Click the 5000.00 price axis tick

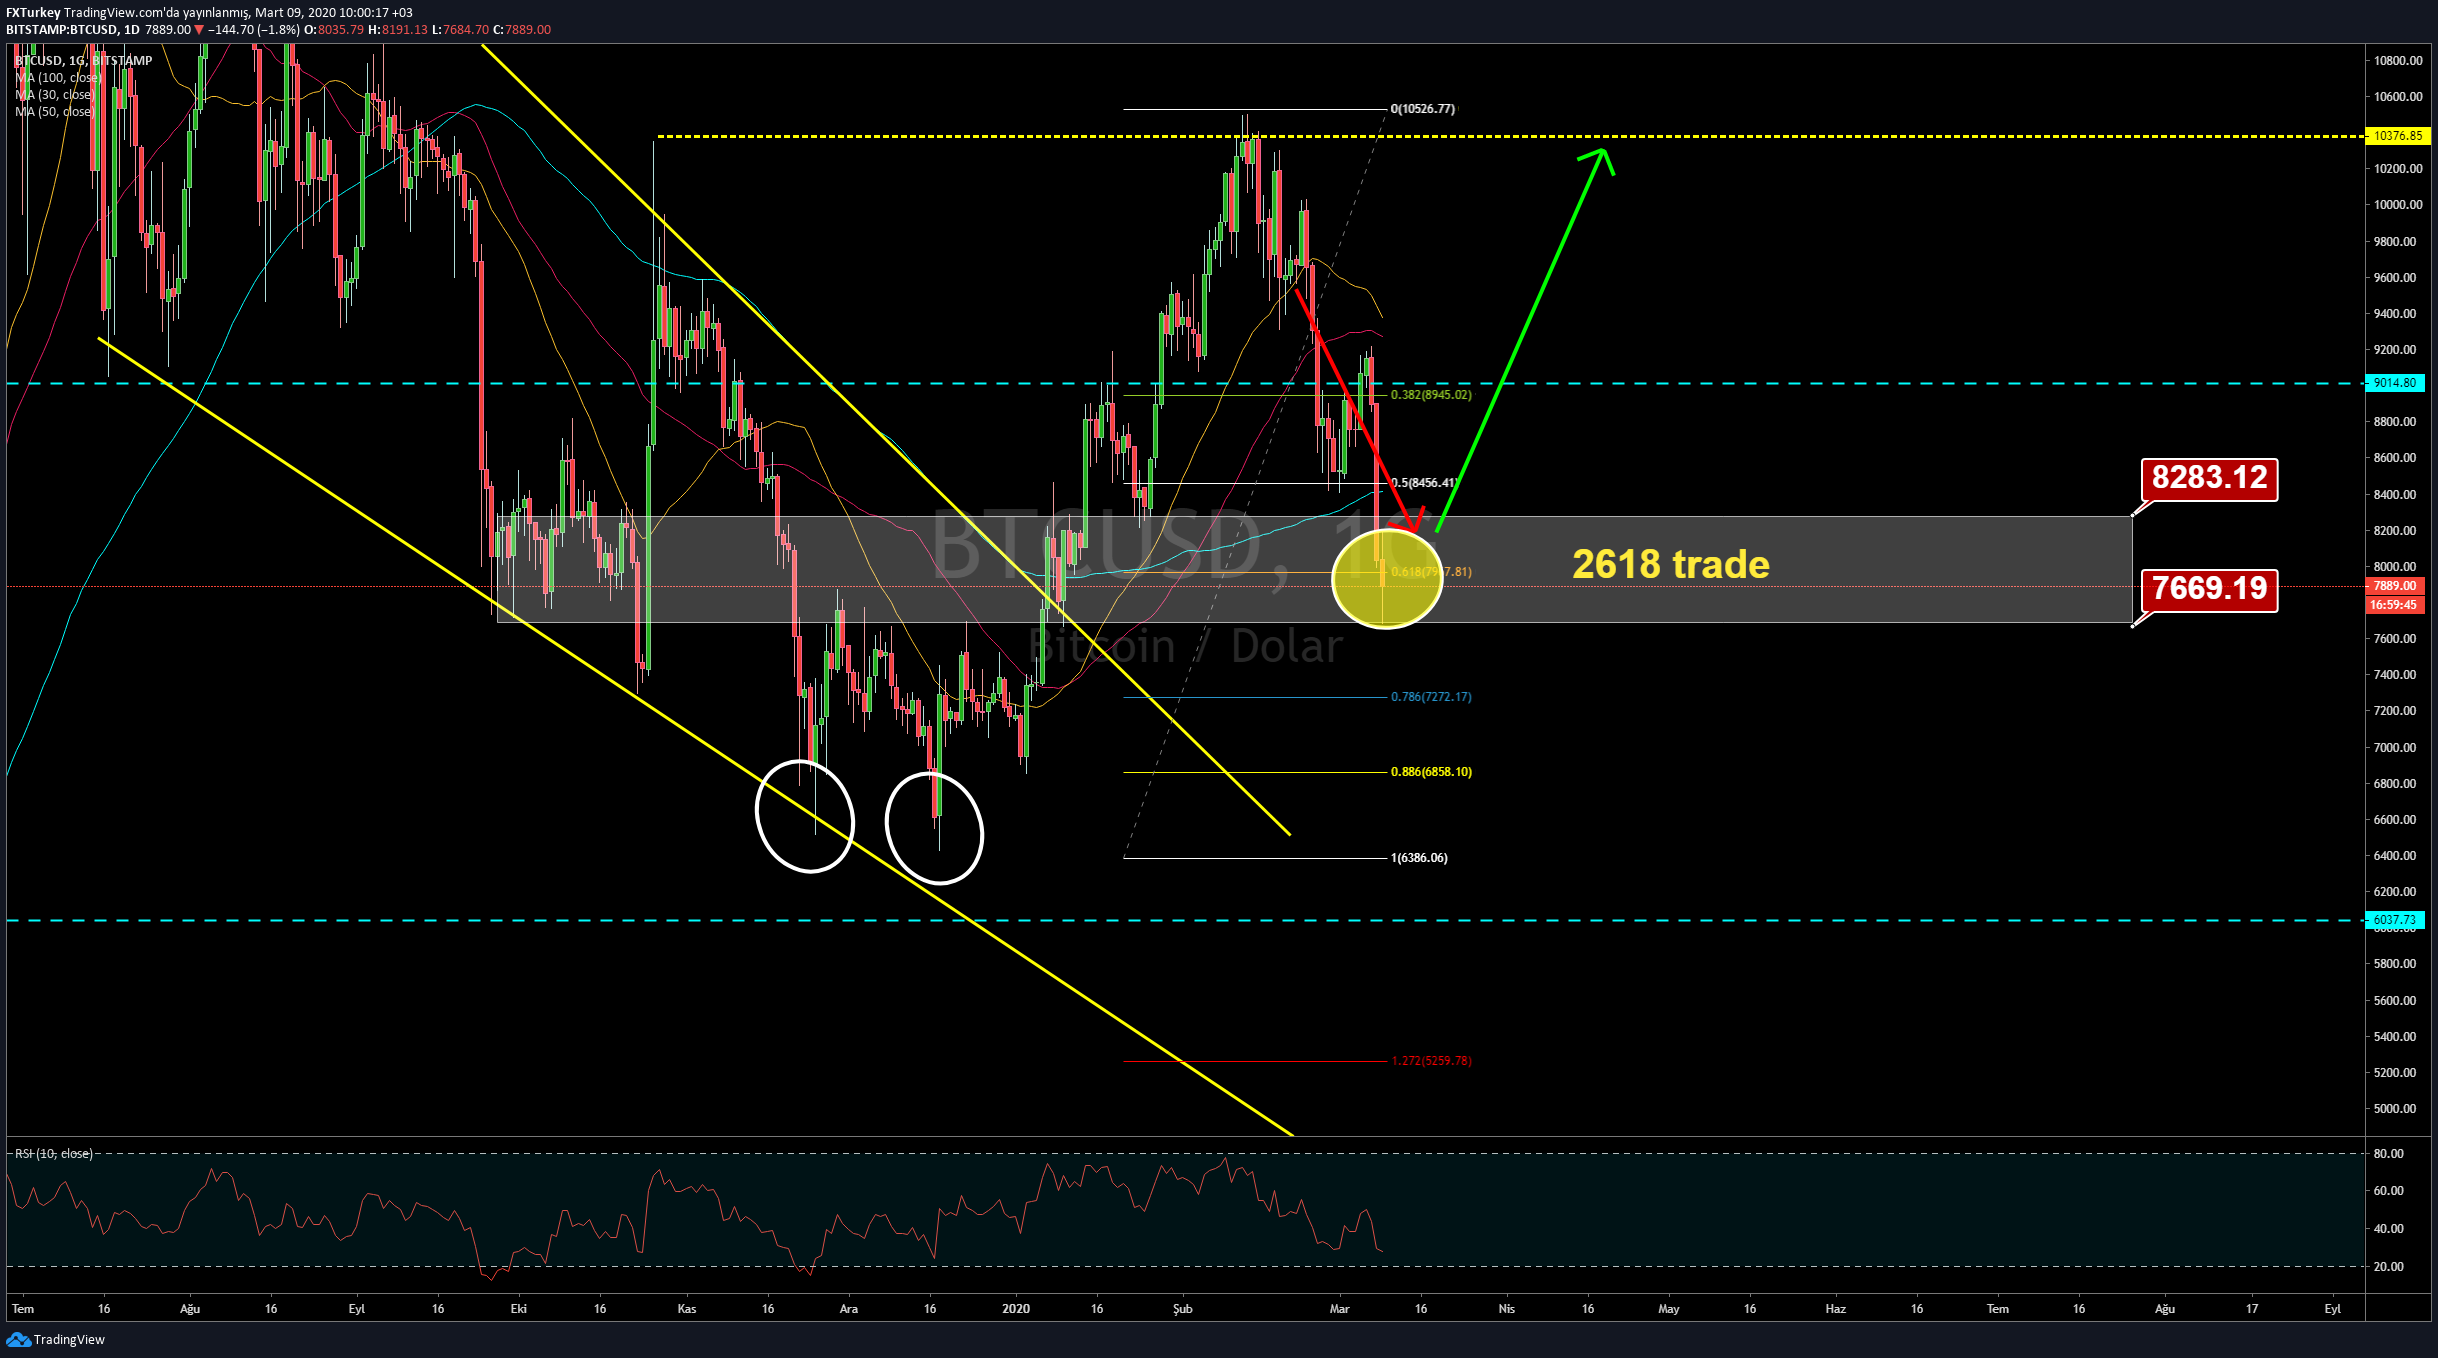[2395, 1109]
